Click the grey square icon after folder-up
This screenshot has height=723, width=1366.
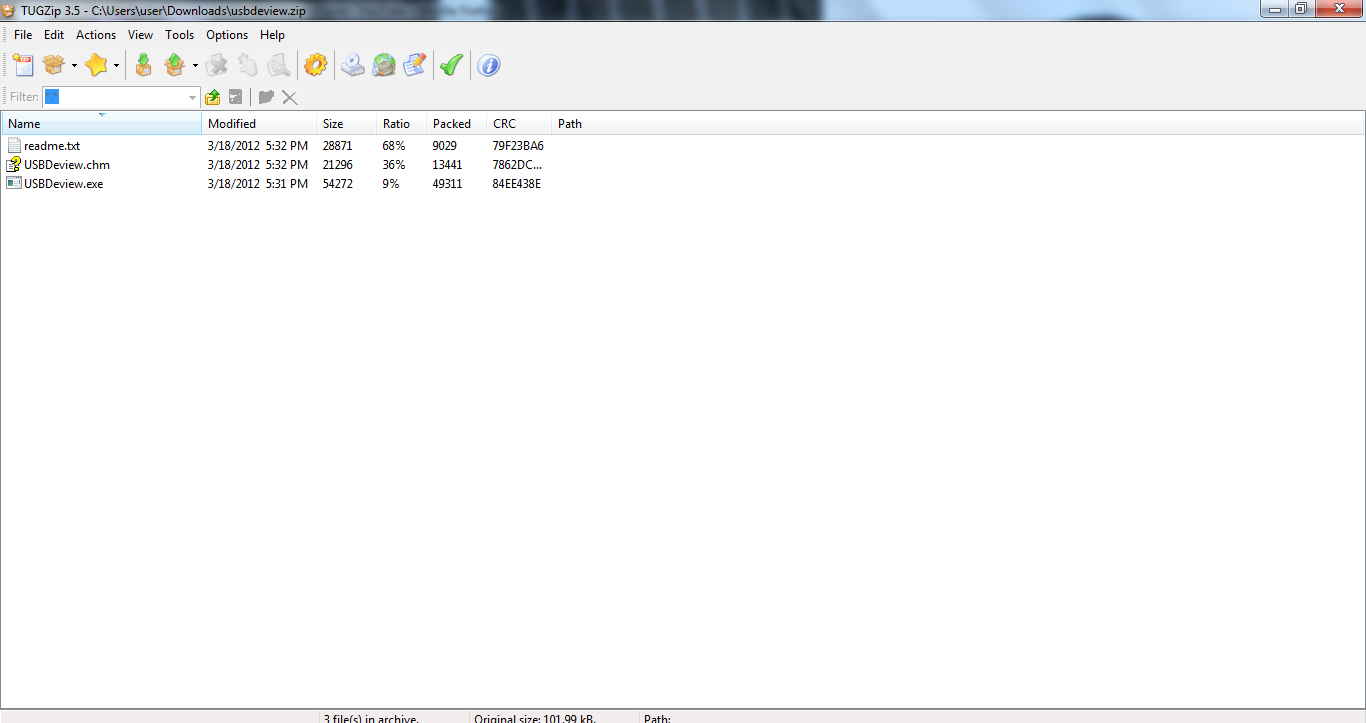click(235, 97)
